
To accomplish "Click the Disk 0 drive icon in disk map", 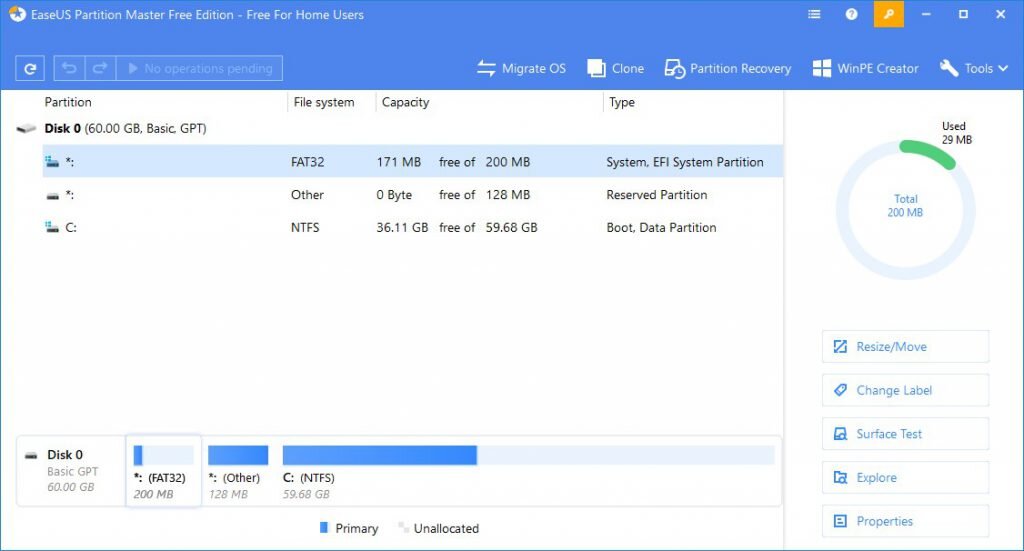I will point(31,456).
